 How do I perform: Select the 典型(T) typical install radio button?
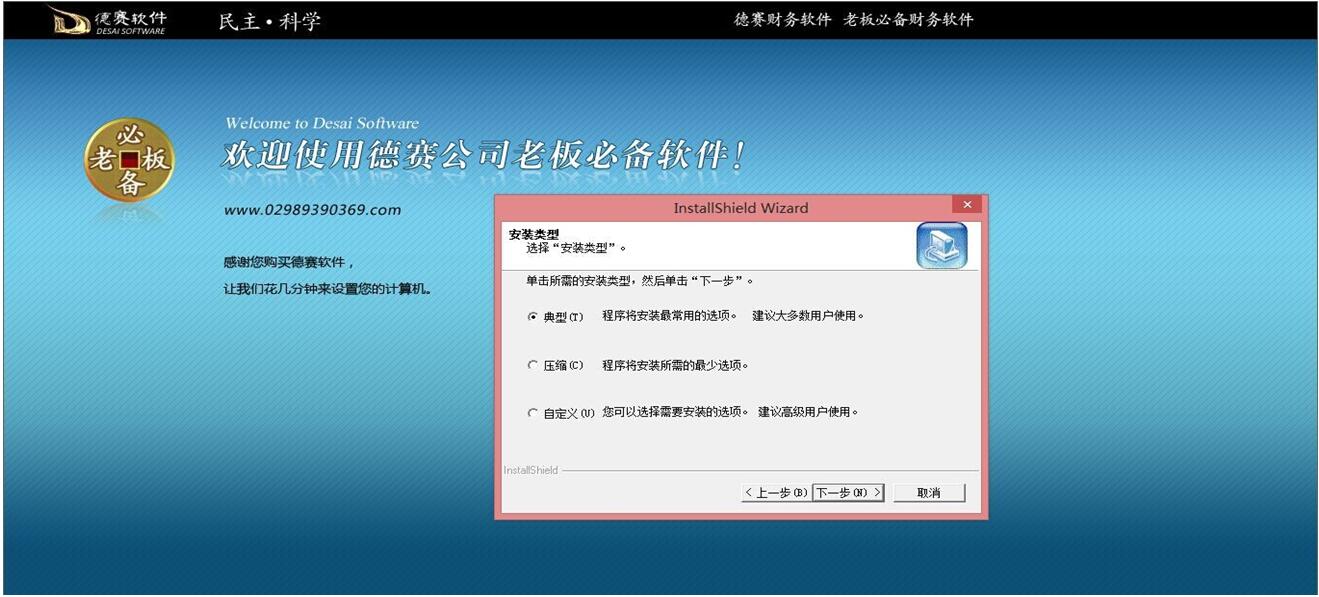532,317
